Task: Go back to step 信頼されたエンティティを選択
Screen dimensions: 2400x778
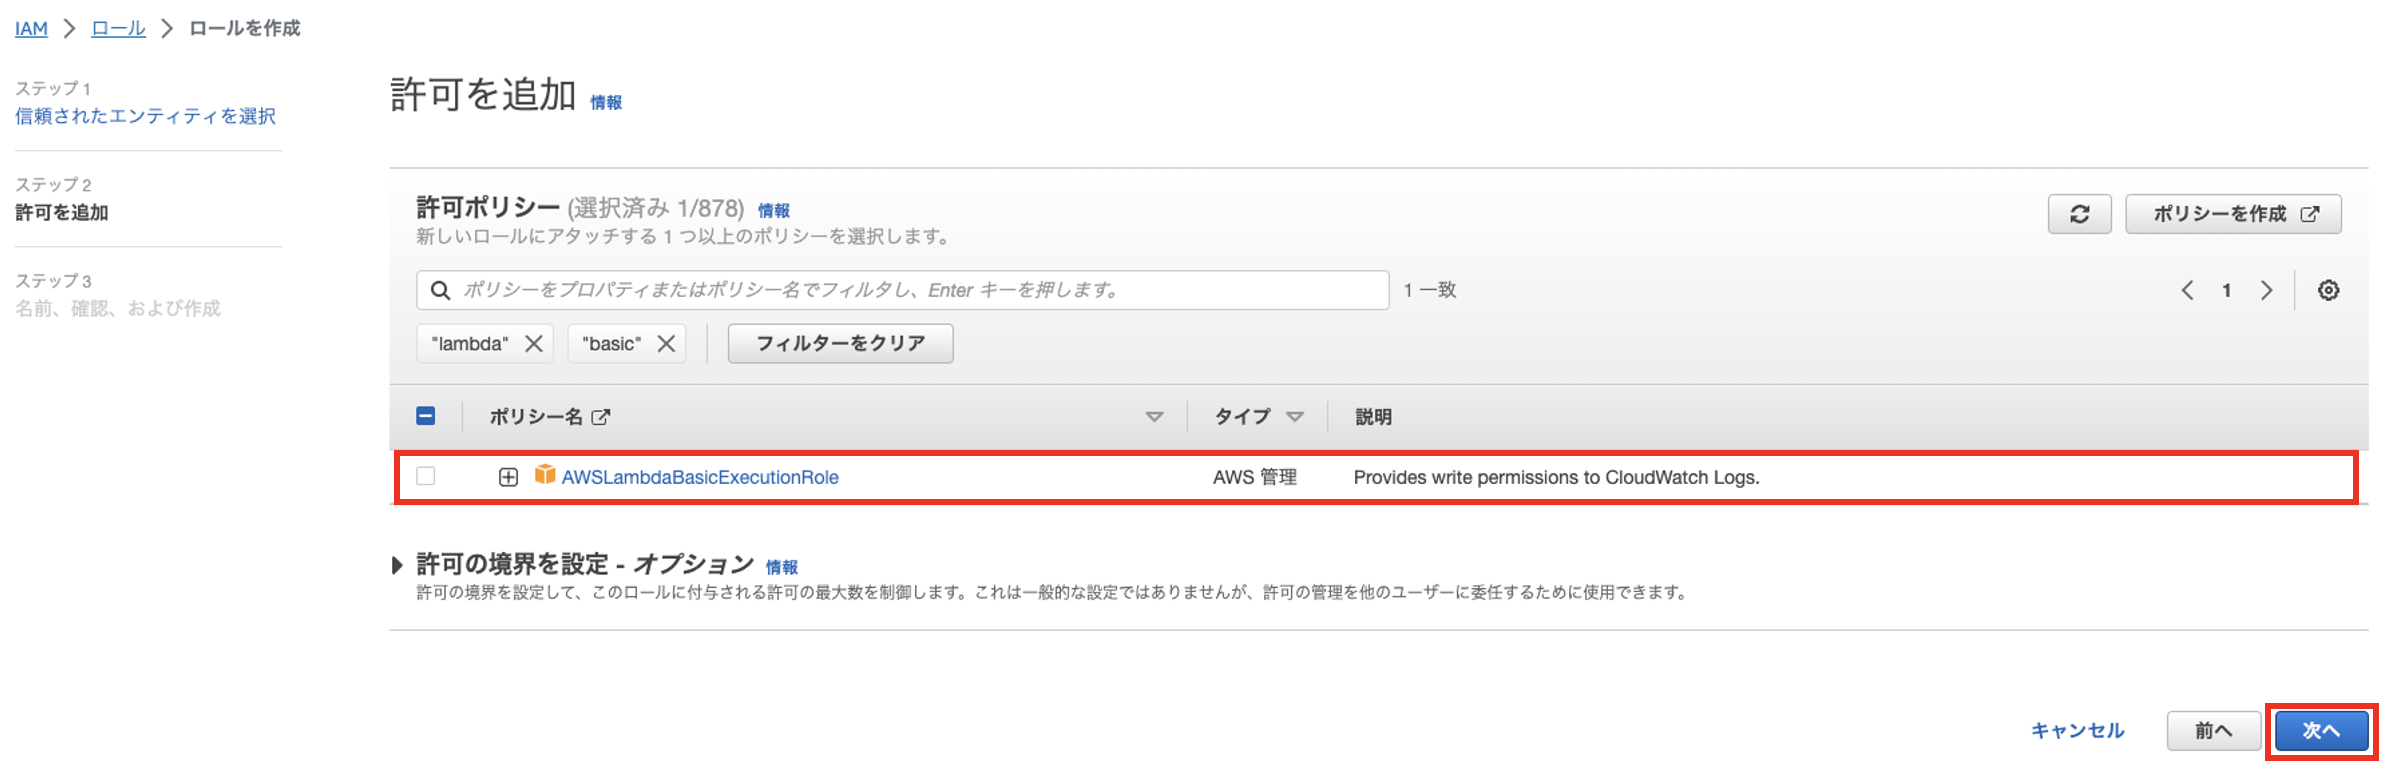Action: coord(145,116)
